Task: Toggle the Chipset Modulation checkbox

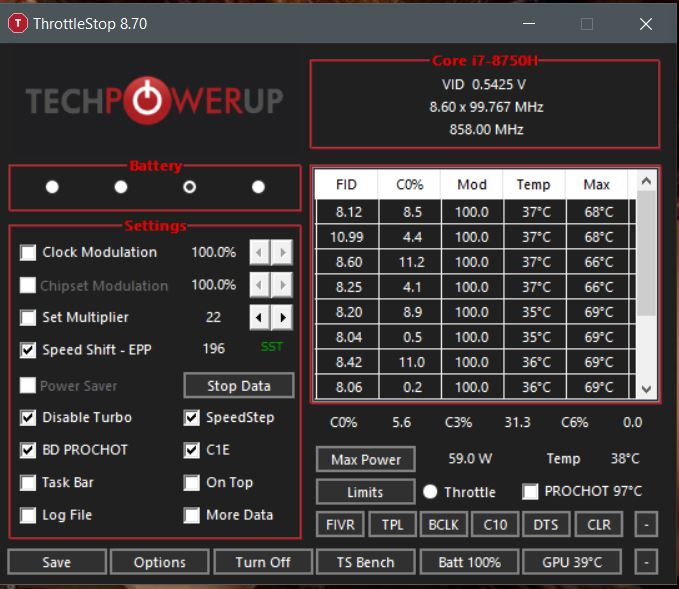Action: (28, 285)
